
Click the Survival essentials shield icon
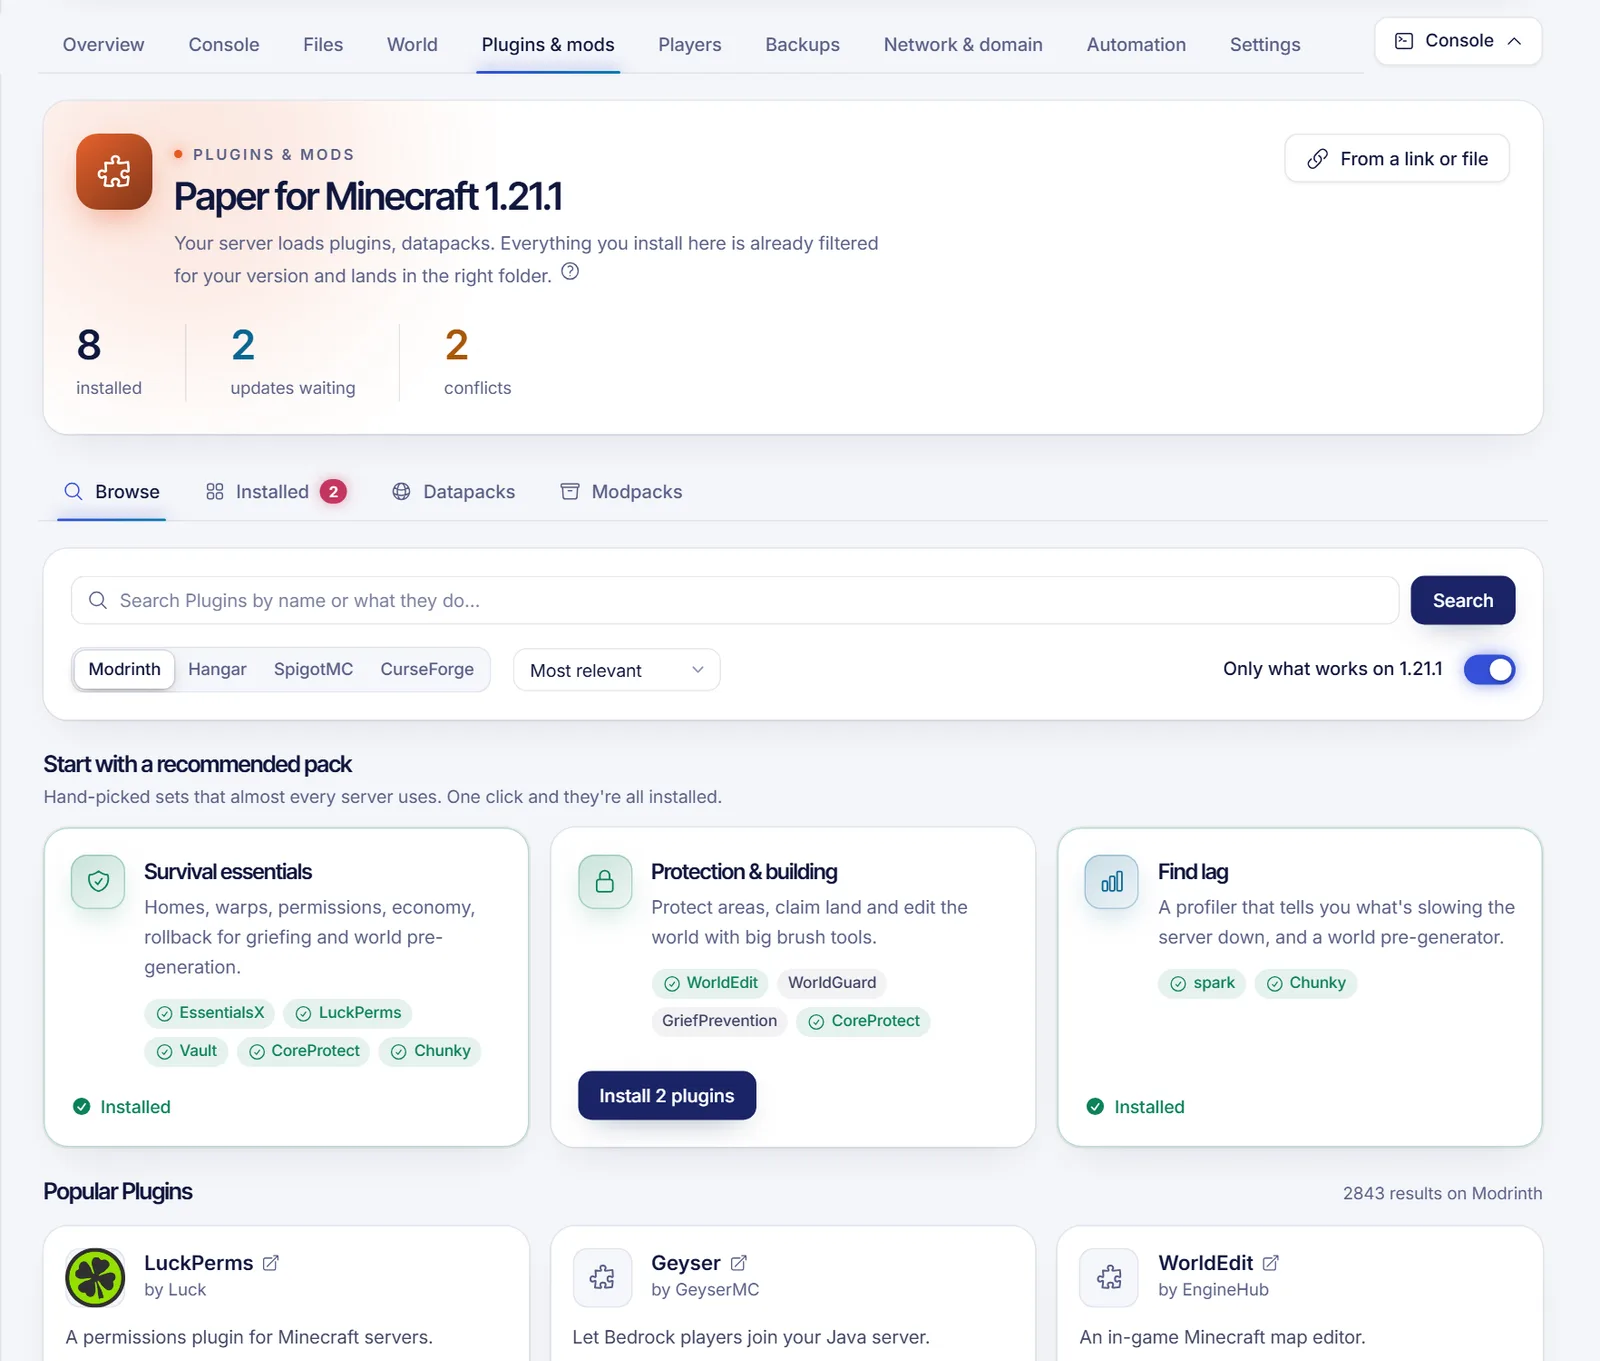point(98,882)
